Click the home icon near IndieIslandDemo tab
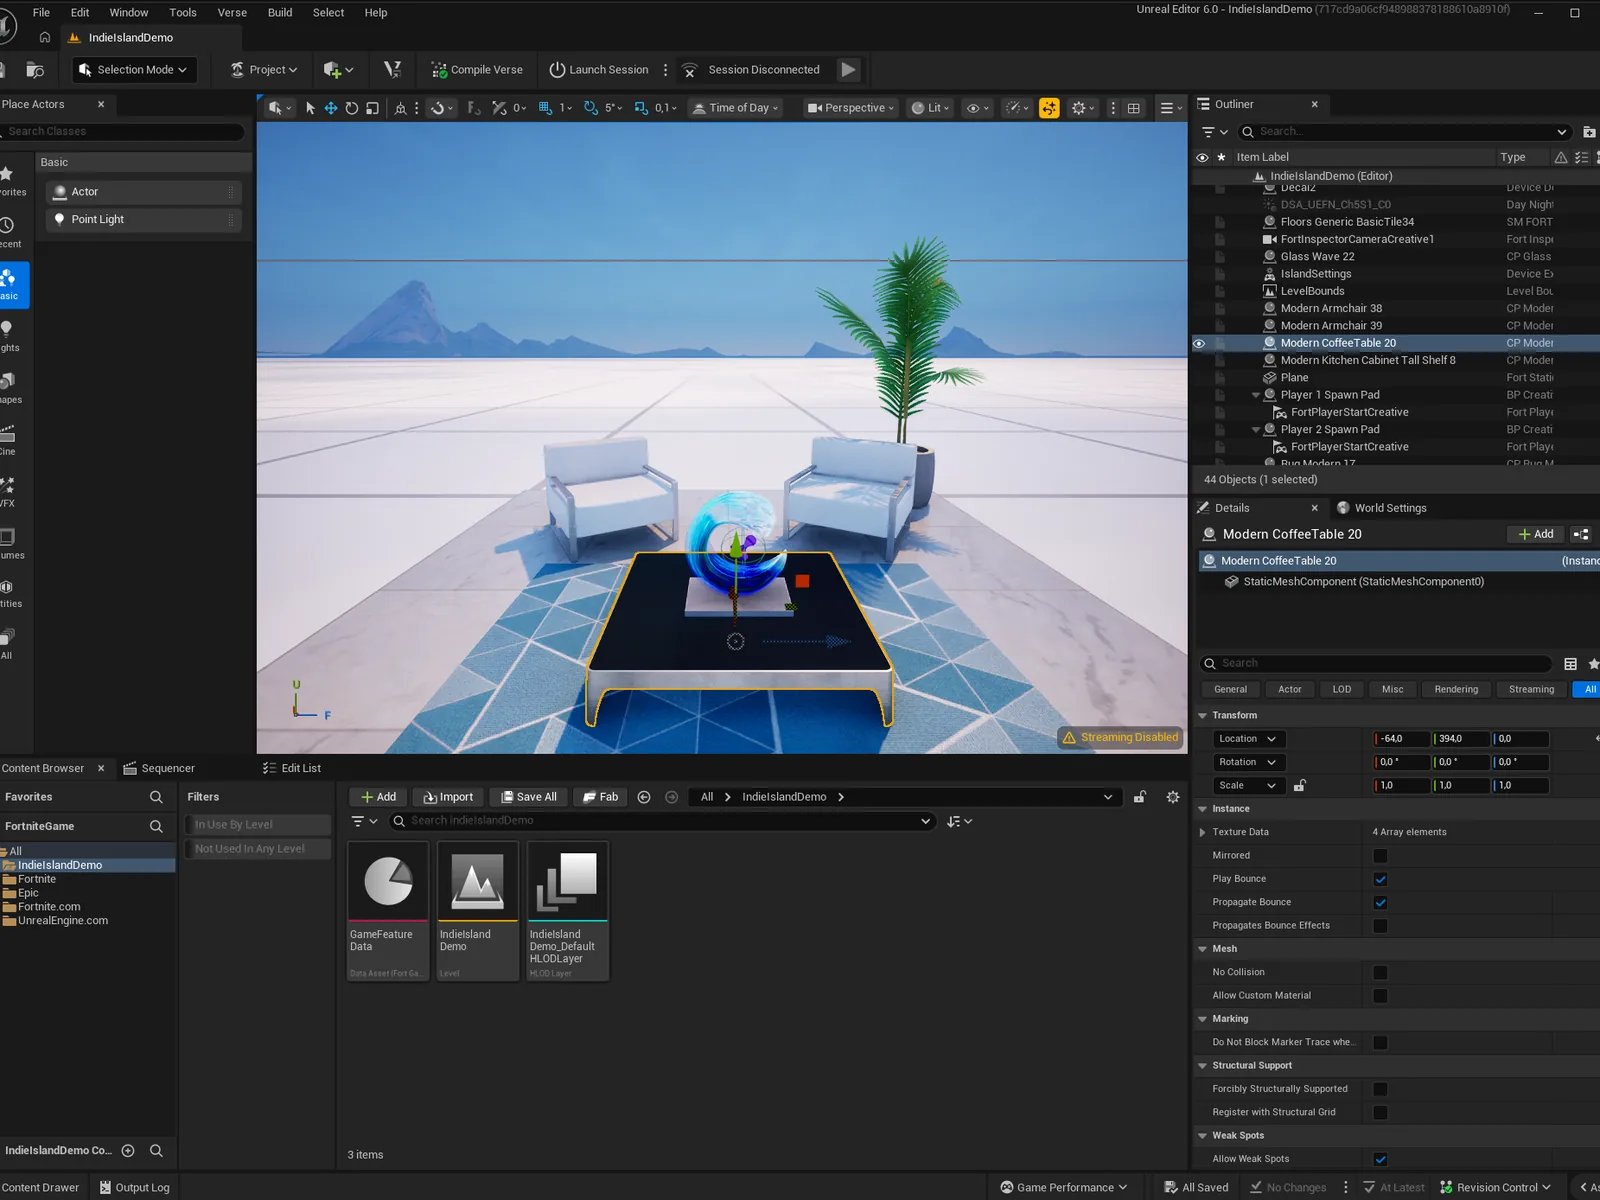The height and width of the screenshot is (1200, 1600). click(45, 37)
